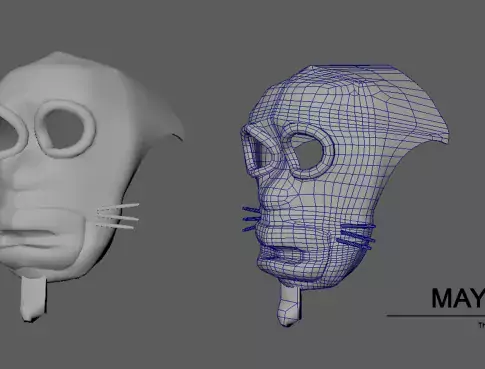
Task: Click the pointed ear tip of the smooth mask
Action: pyautogui.click(x=175, y=133)
